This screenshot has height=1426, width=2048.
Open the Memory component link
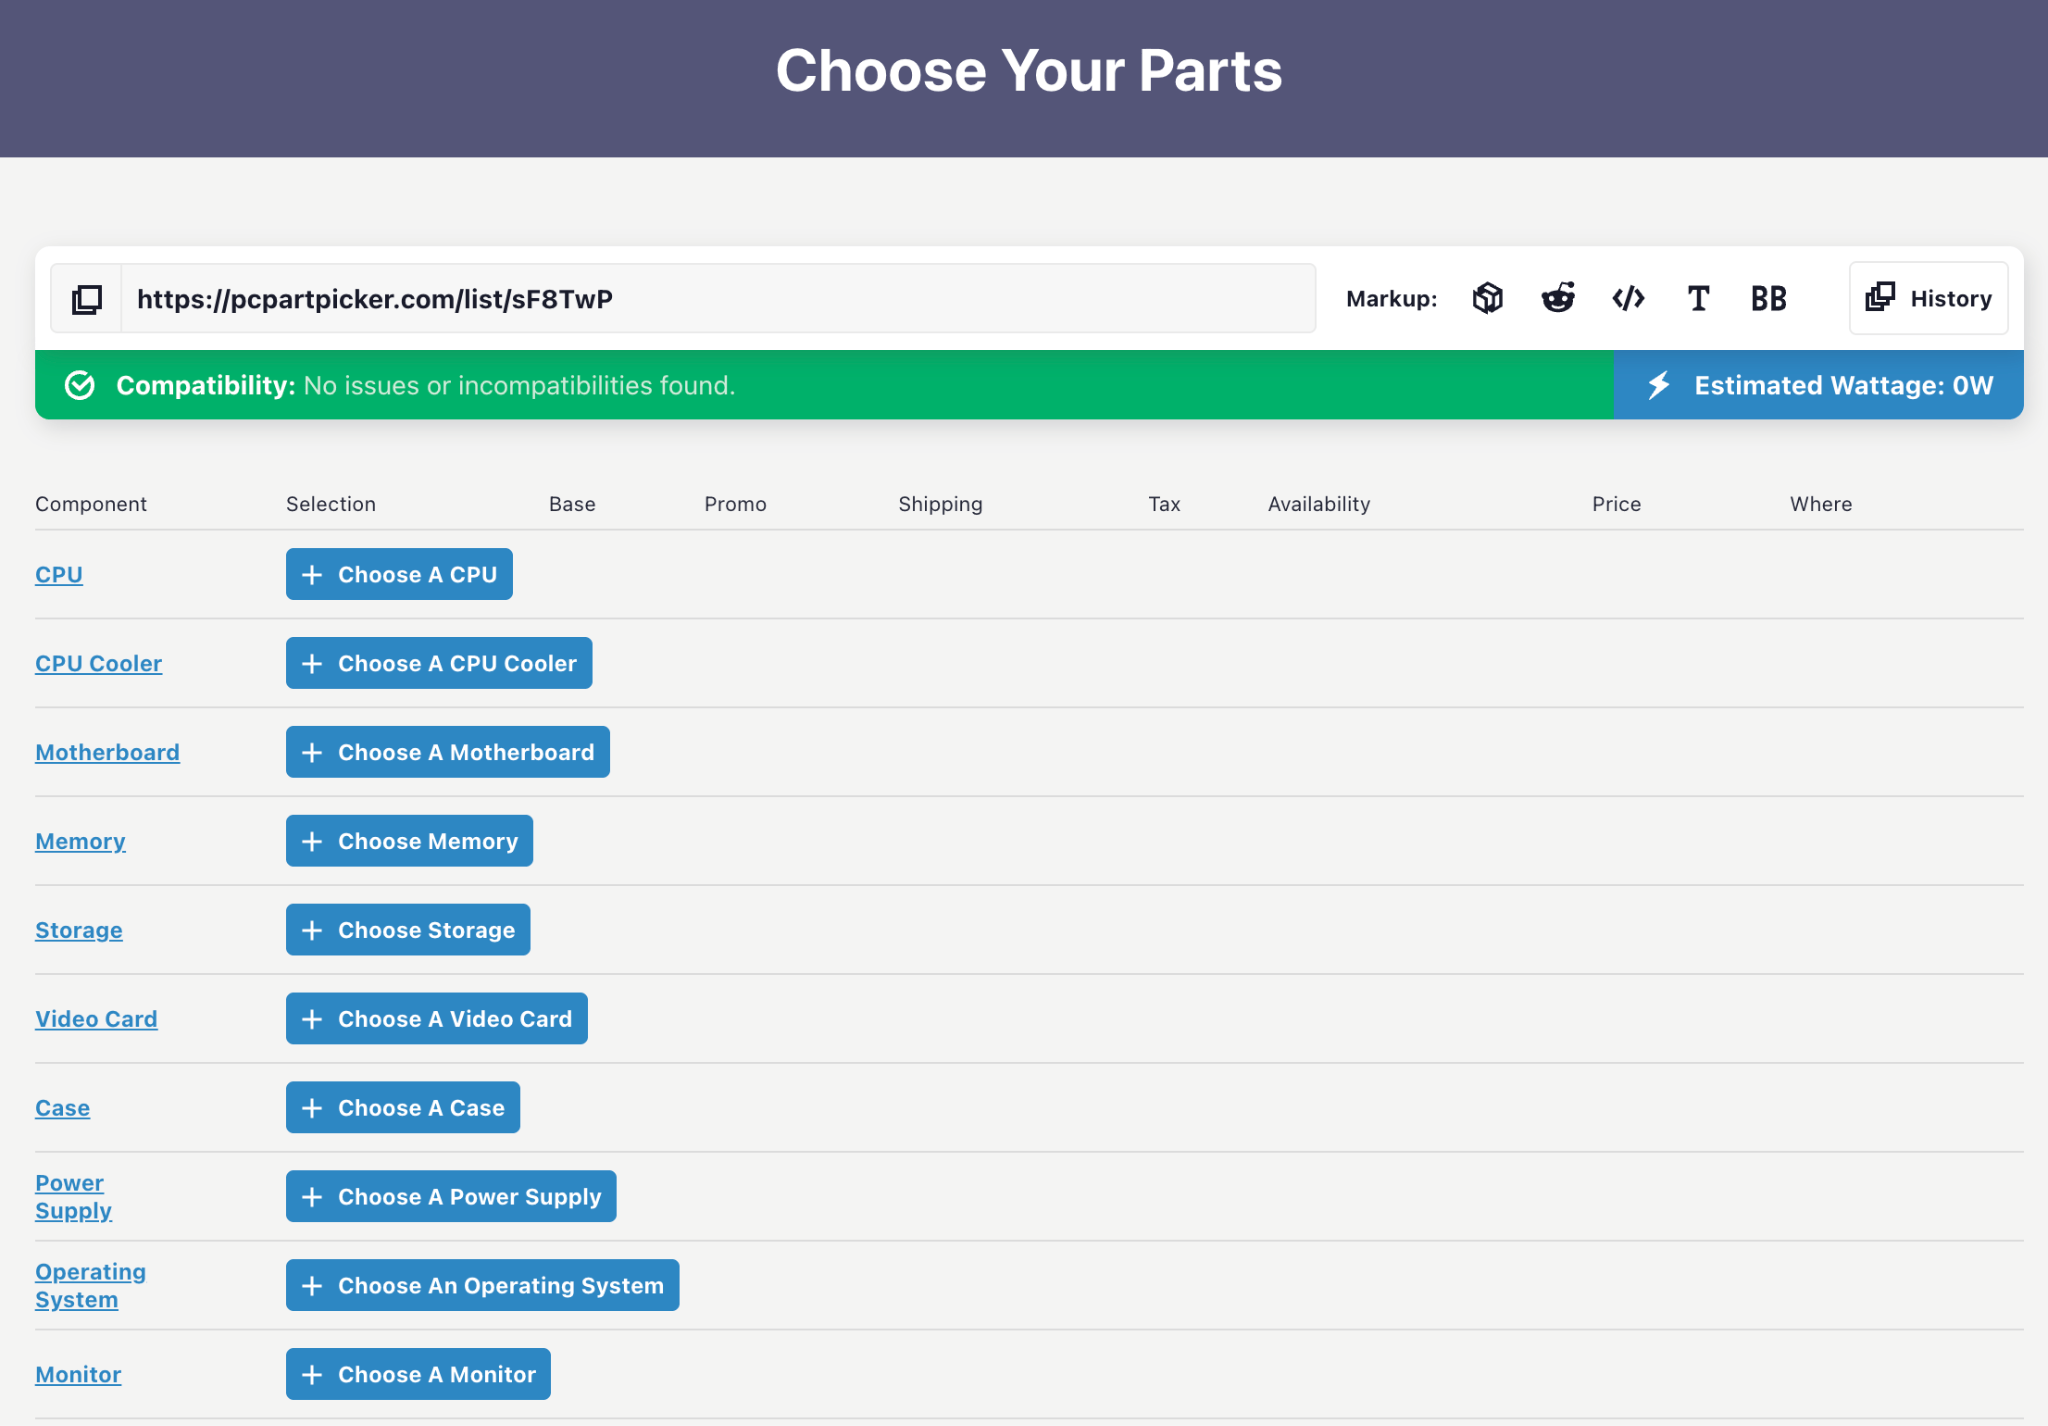coord(80,842)
